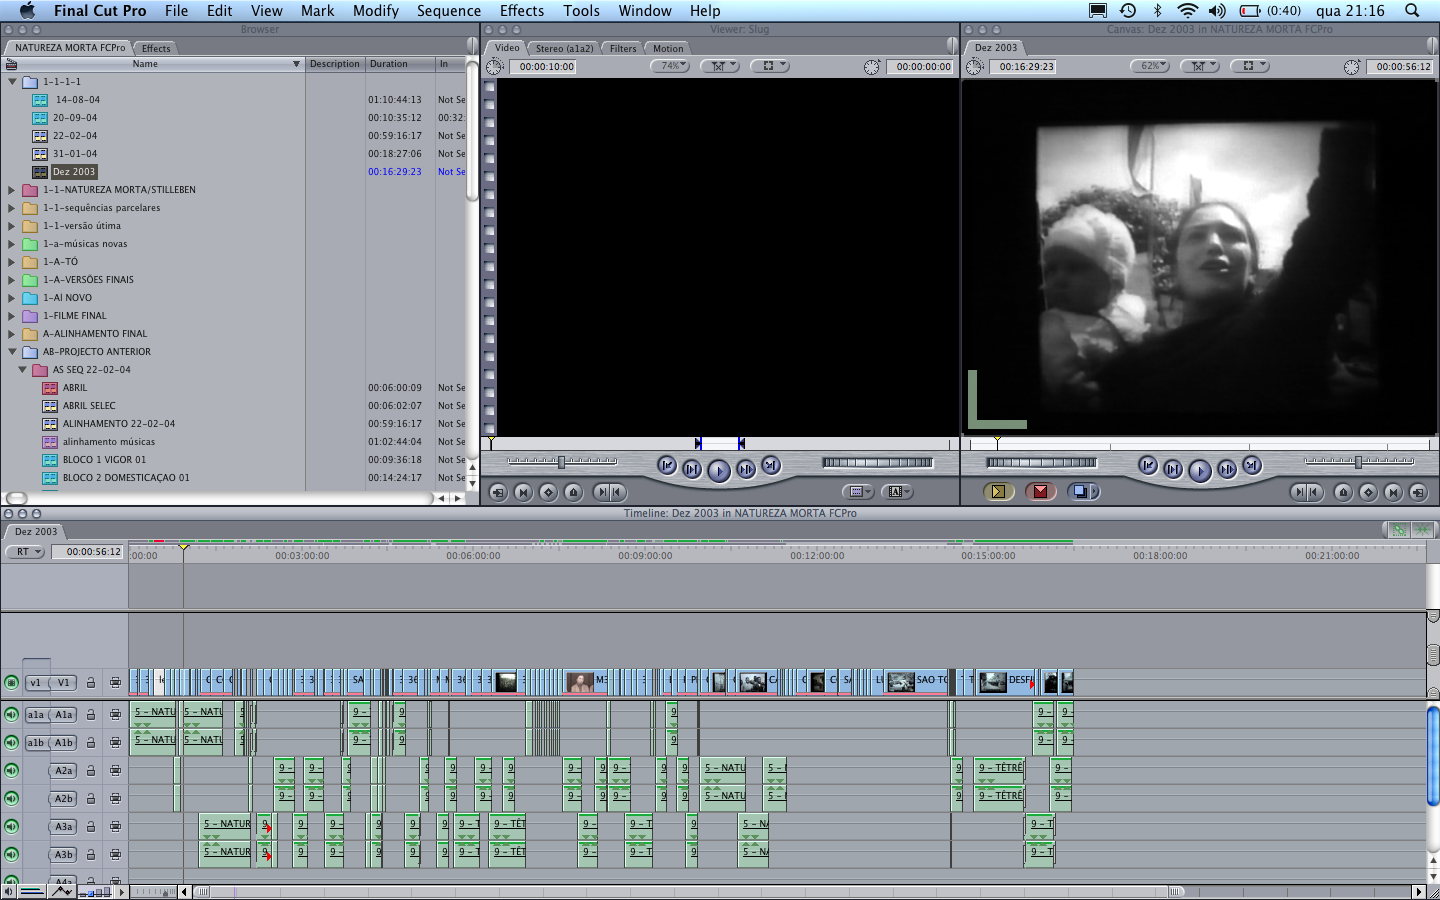Click Match Frame button at Canvas bottom right

1418,492
